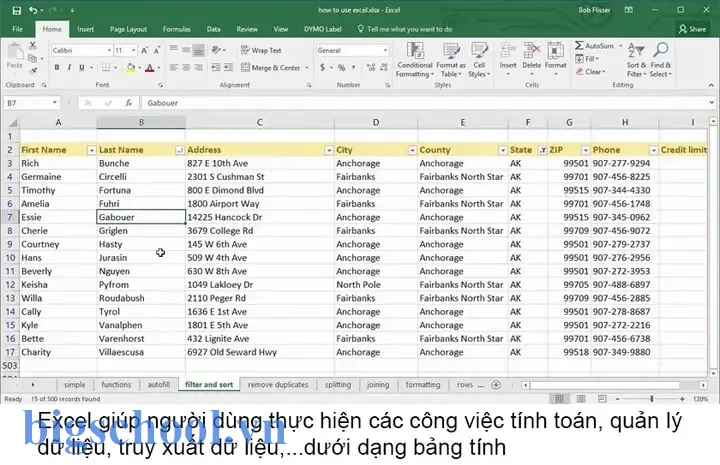Screen dimensions: 720x465
Task: Click the Share button
Action: tap(692, 29)
